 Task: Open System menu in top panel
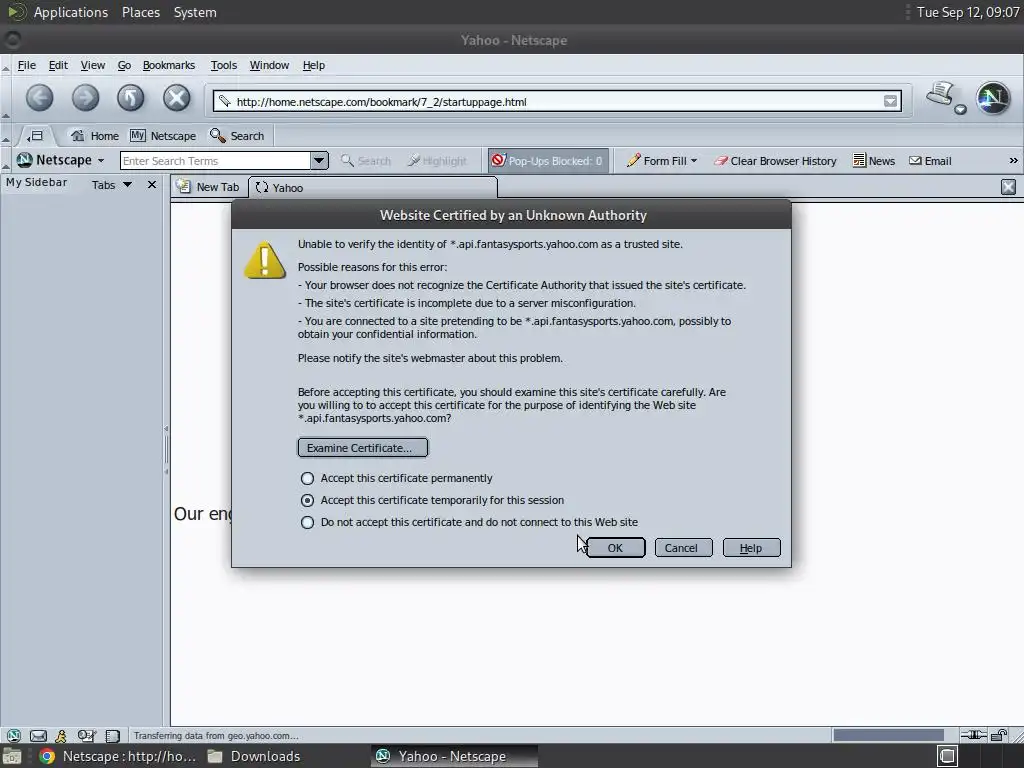[195, 12]
